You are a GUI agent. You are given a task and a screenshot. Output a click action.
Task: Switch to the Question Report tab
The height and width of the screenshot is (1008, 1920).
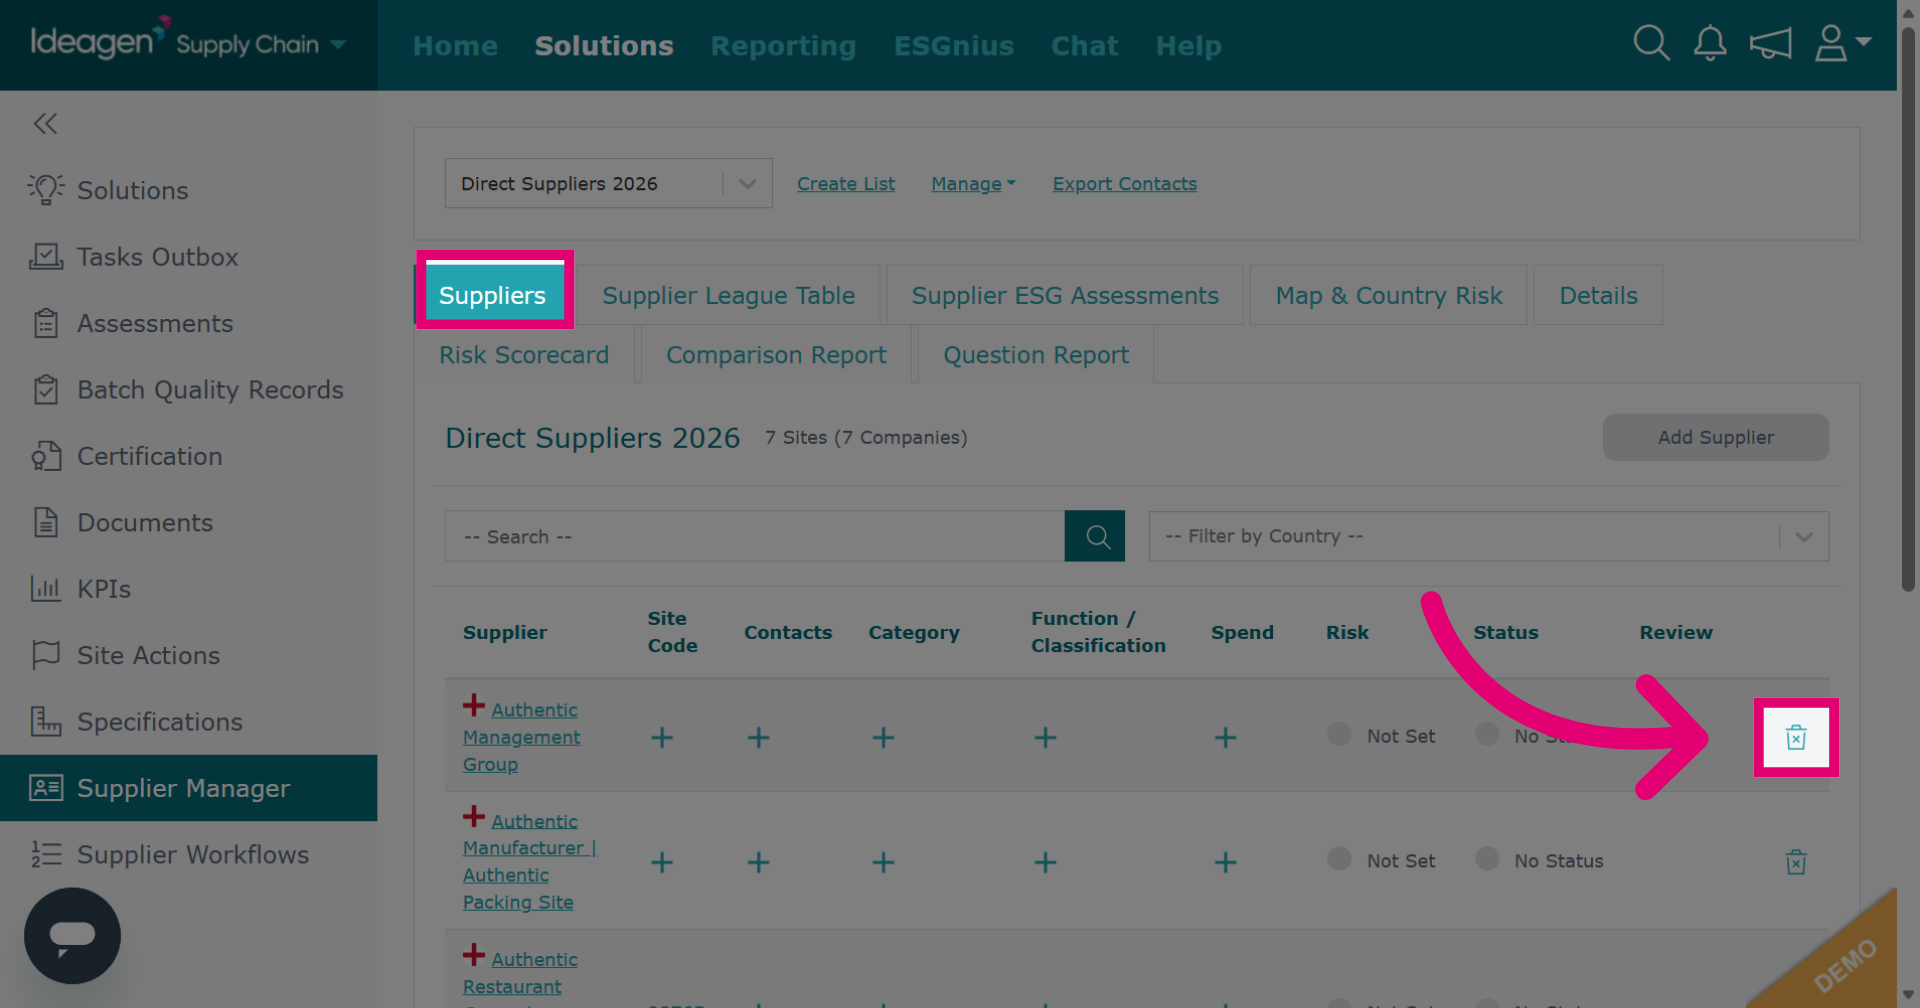pyautogui.click(x=1036, y=355)
